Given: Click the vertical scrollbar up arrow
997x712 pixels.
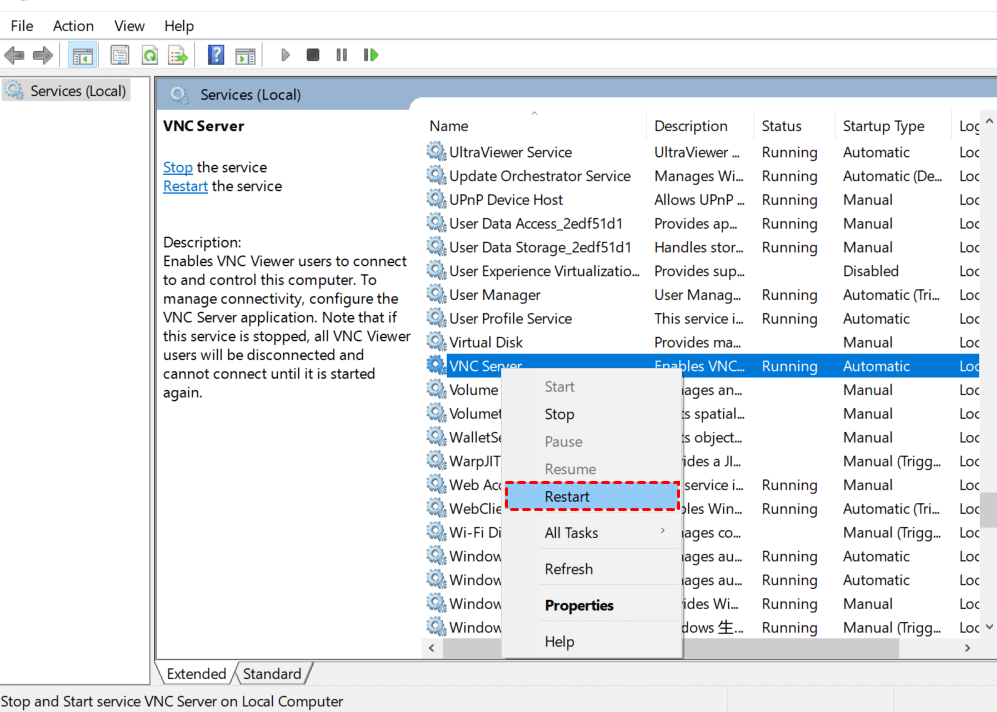Looking at the screenshot, I should coord(989,121).
